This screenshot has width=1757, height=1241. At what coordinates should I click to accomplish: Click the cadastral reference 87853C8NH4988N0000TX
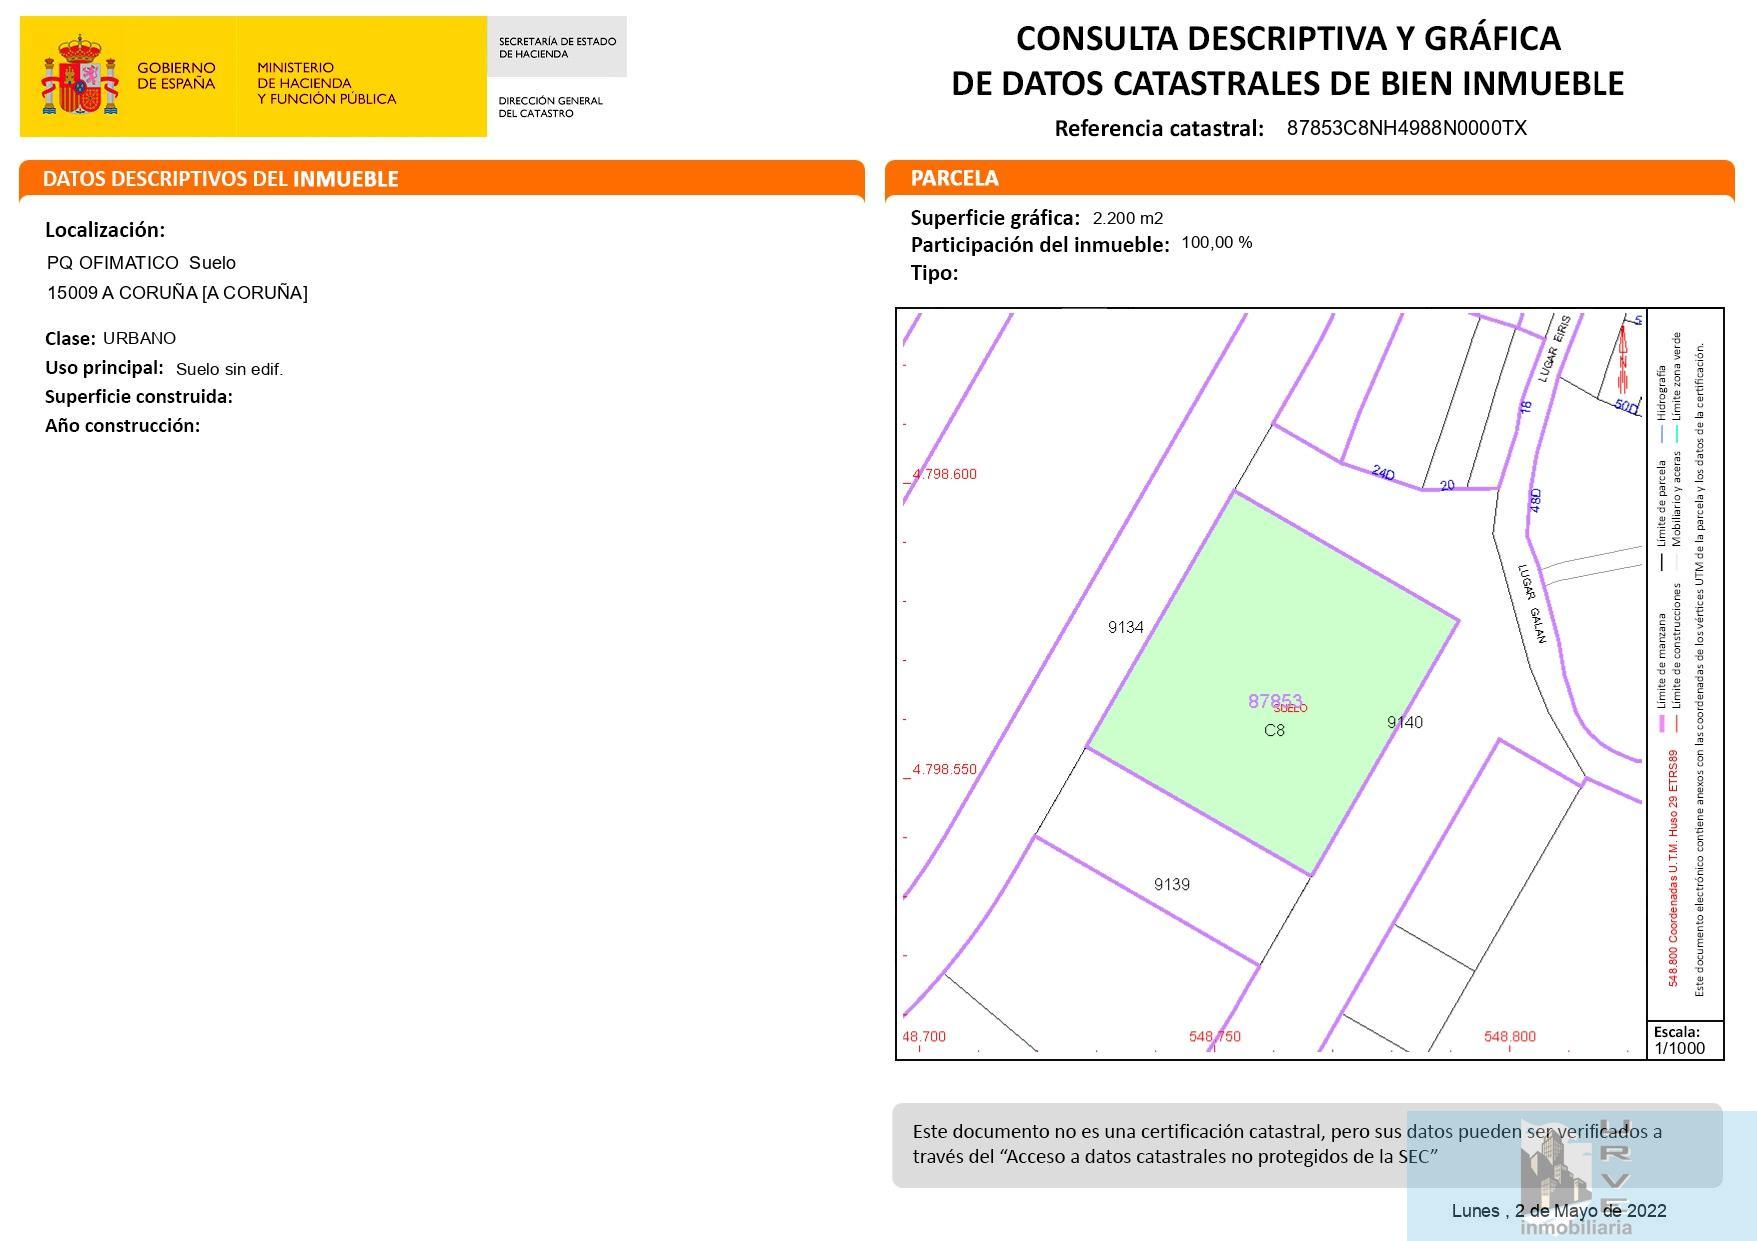pyautogui.click(x=1404, y=127)
